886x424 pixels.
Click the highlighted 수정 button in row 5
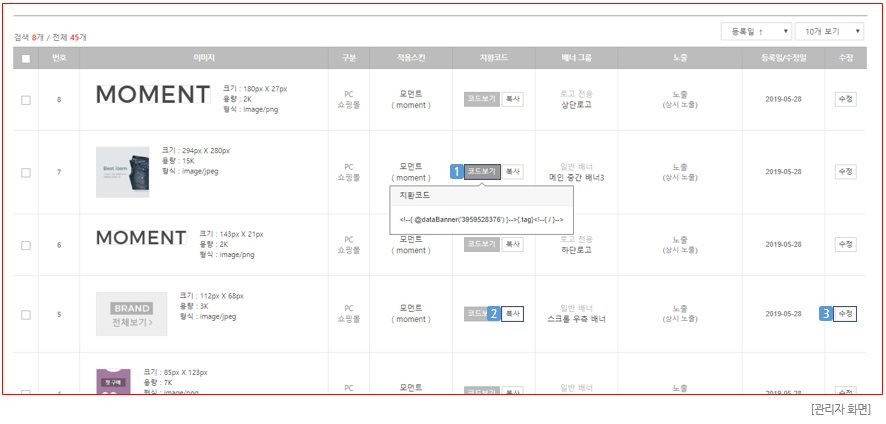click(x=845, y=314)
